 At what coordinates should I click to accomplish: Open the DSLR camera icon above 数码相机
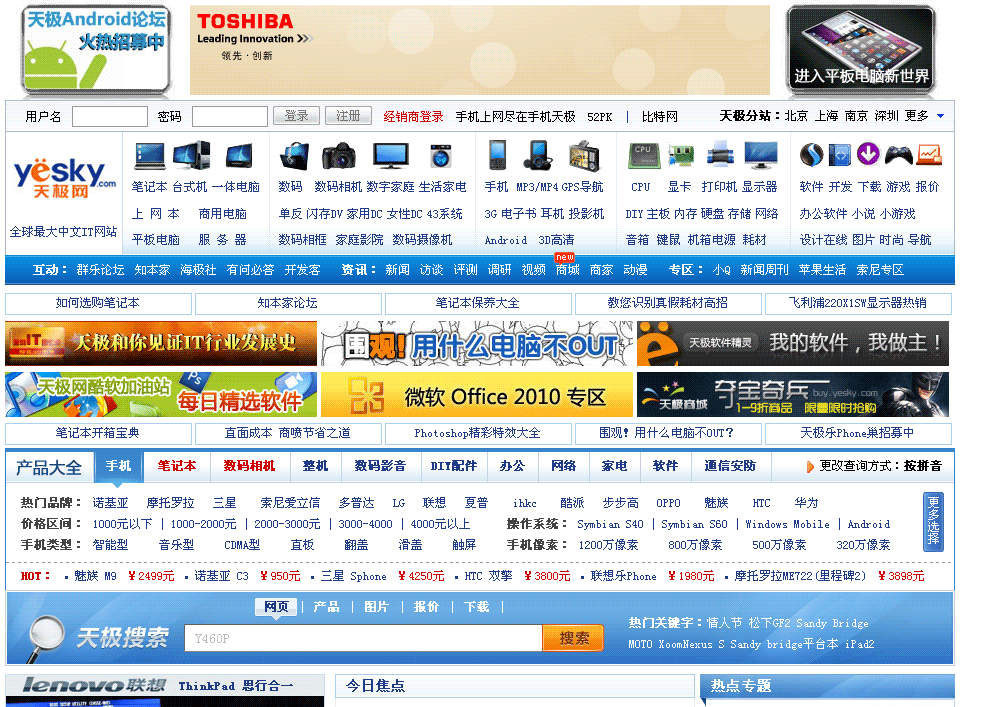point(339,156)
